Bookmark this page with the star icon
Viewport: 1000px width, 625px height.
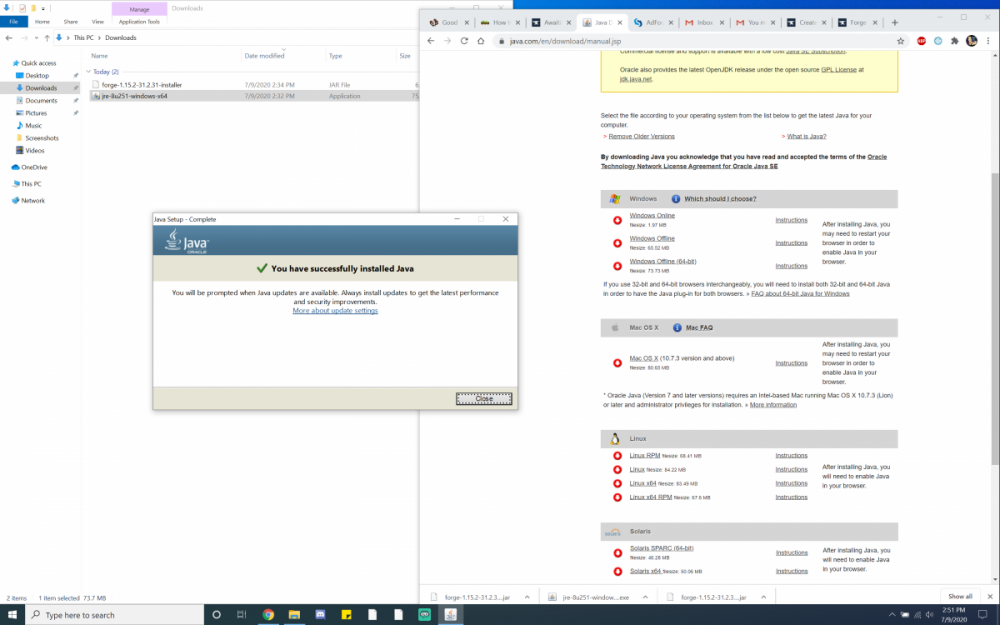[x=901, y=41]
